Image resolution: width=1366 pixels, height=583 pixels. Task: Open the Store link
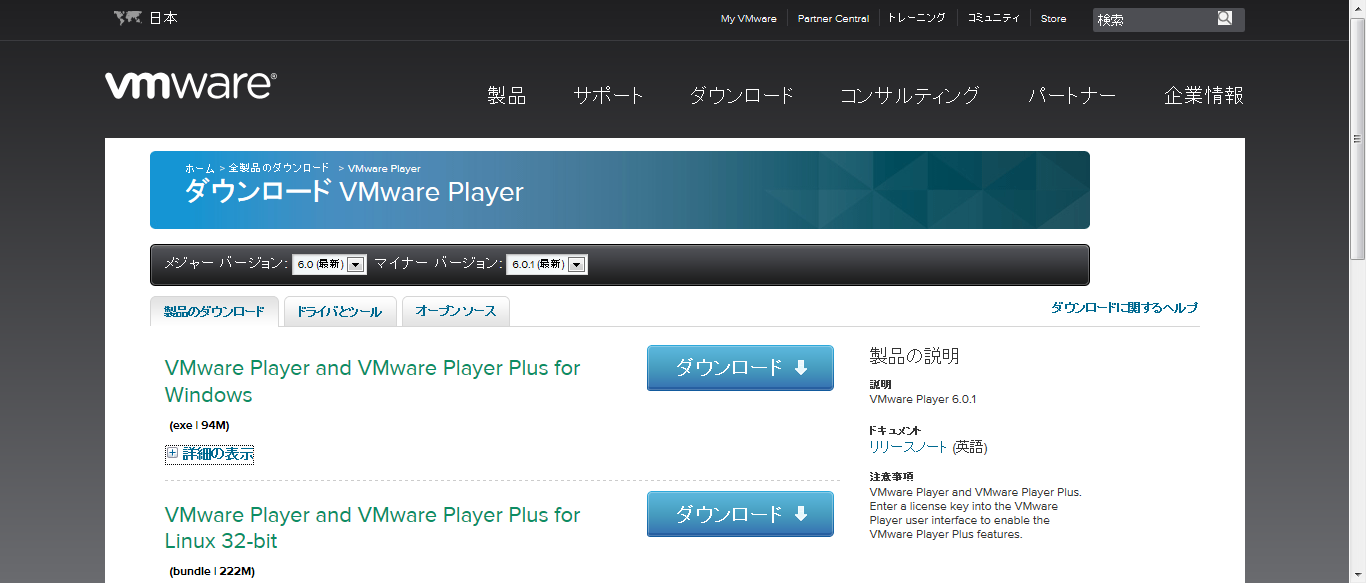pyautogui.click(x=1053, y=18)
